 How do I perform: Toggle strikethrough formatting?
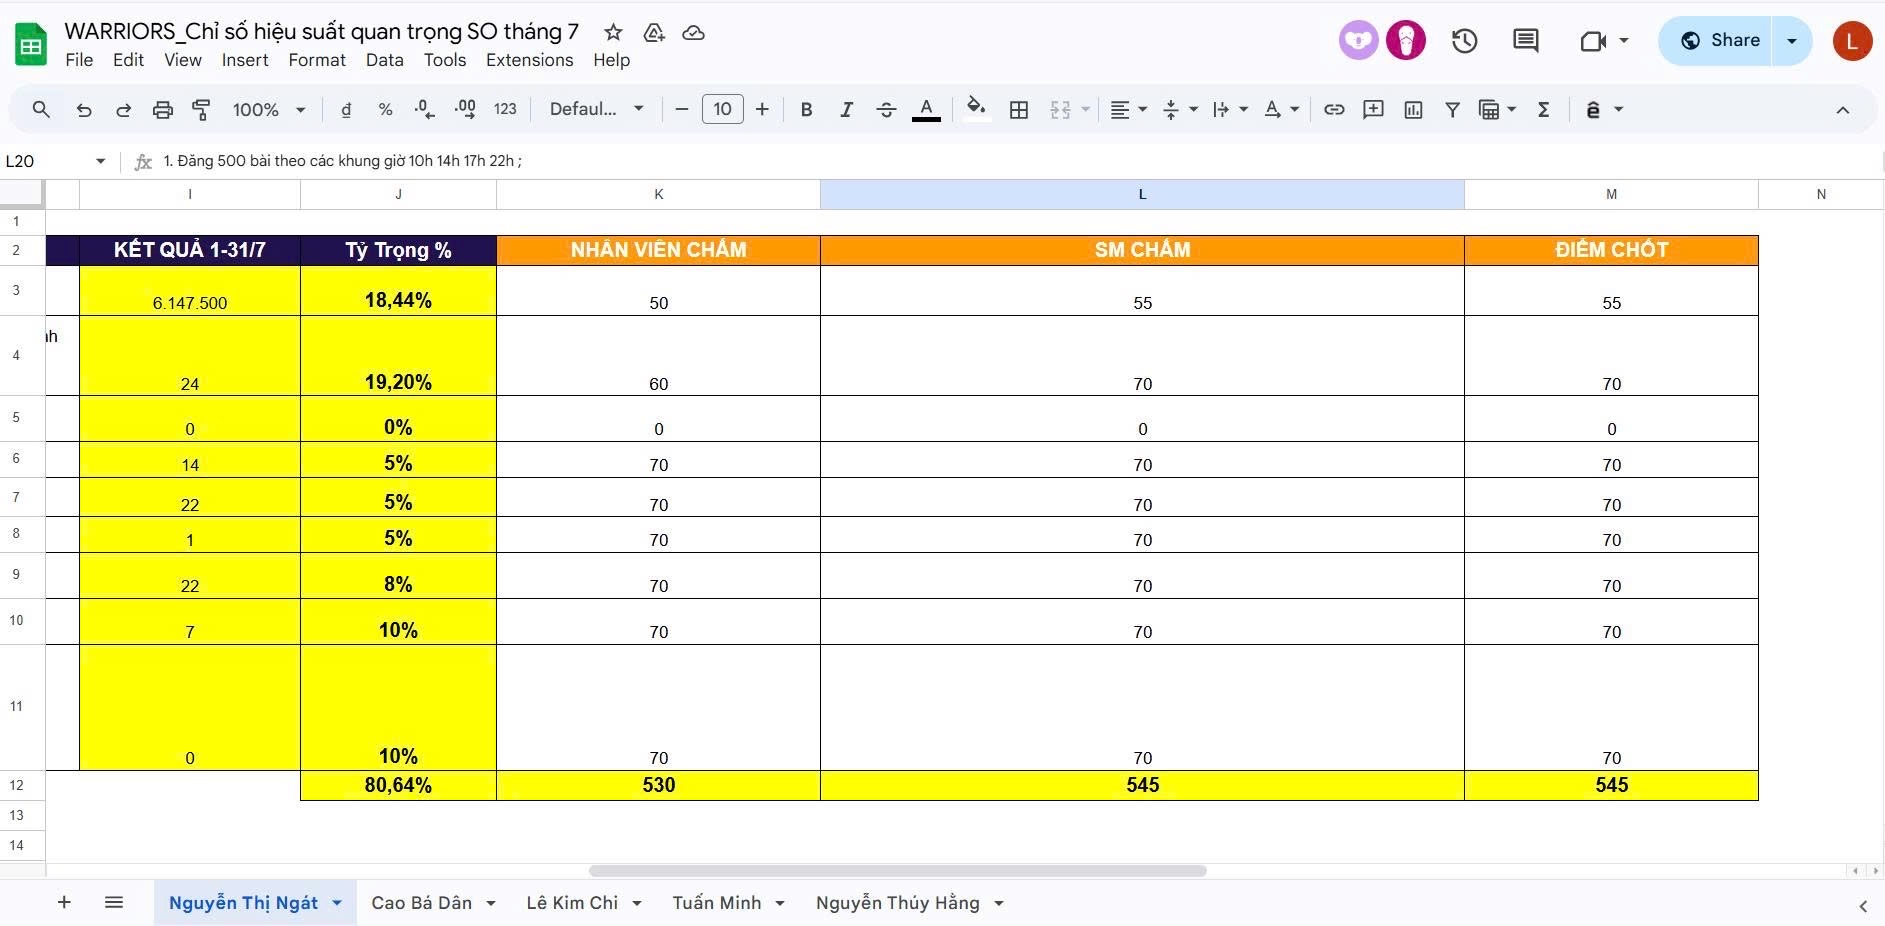(886, 110)
